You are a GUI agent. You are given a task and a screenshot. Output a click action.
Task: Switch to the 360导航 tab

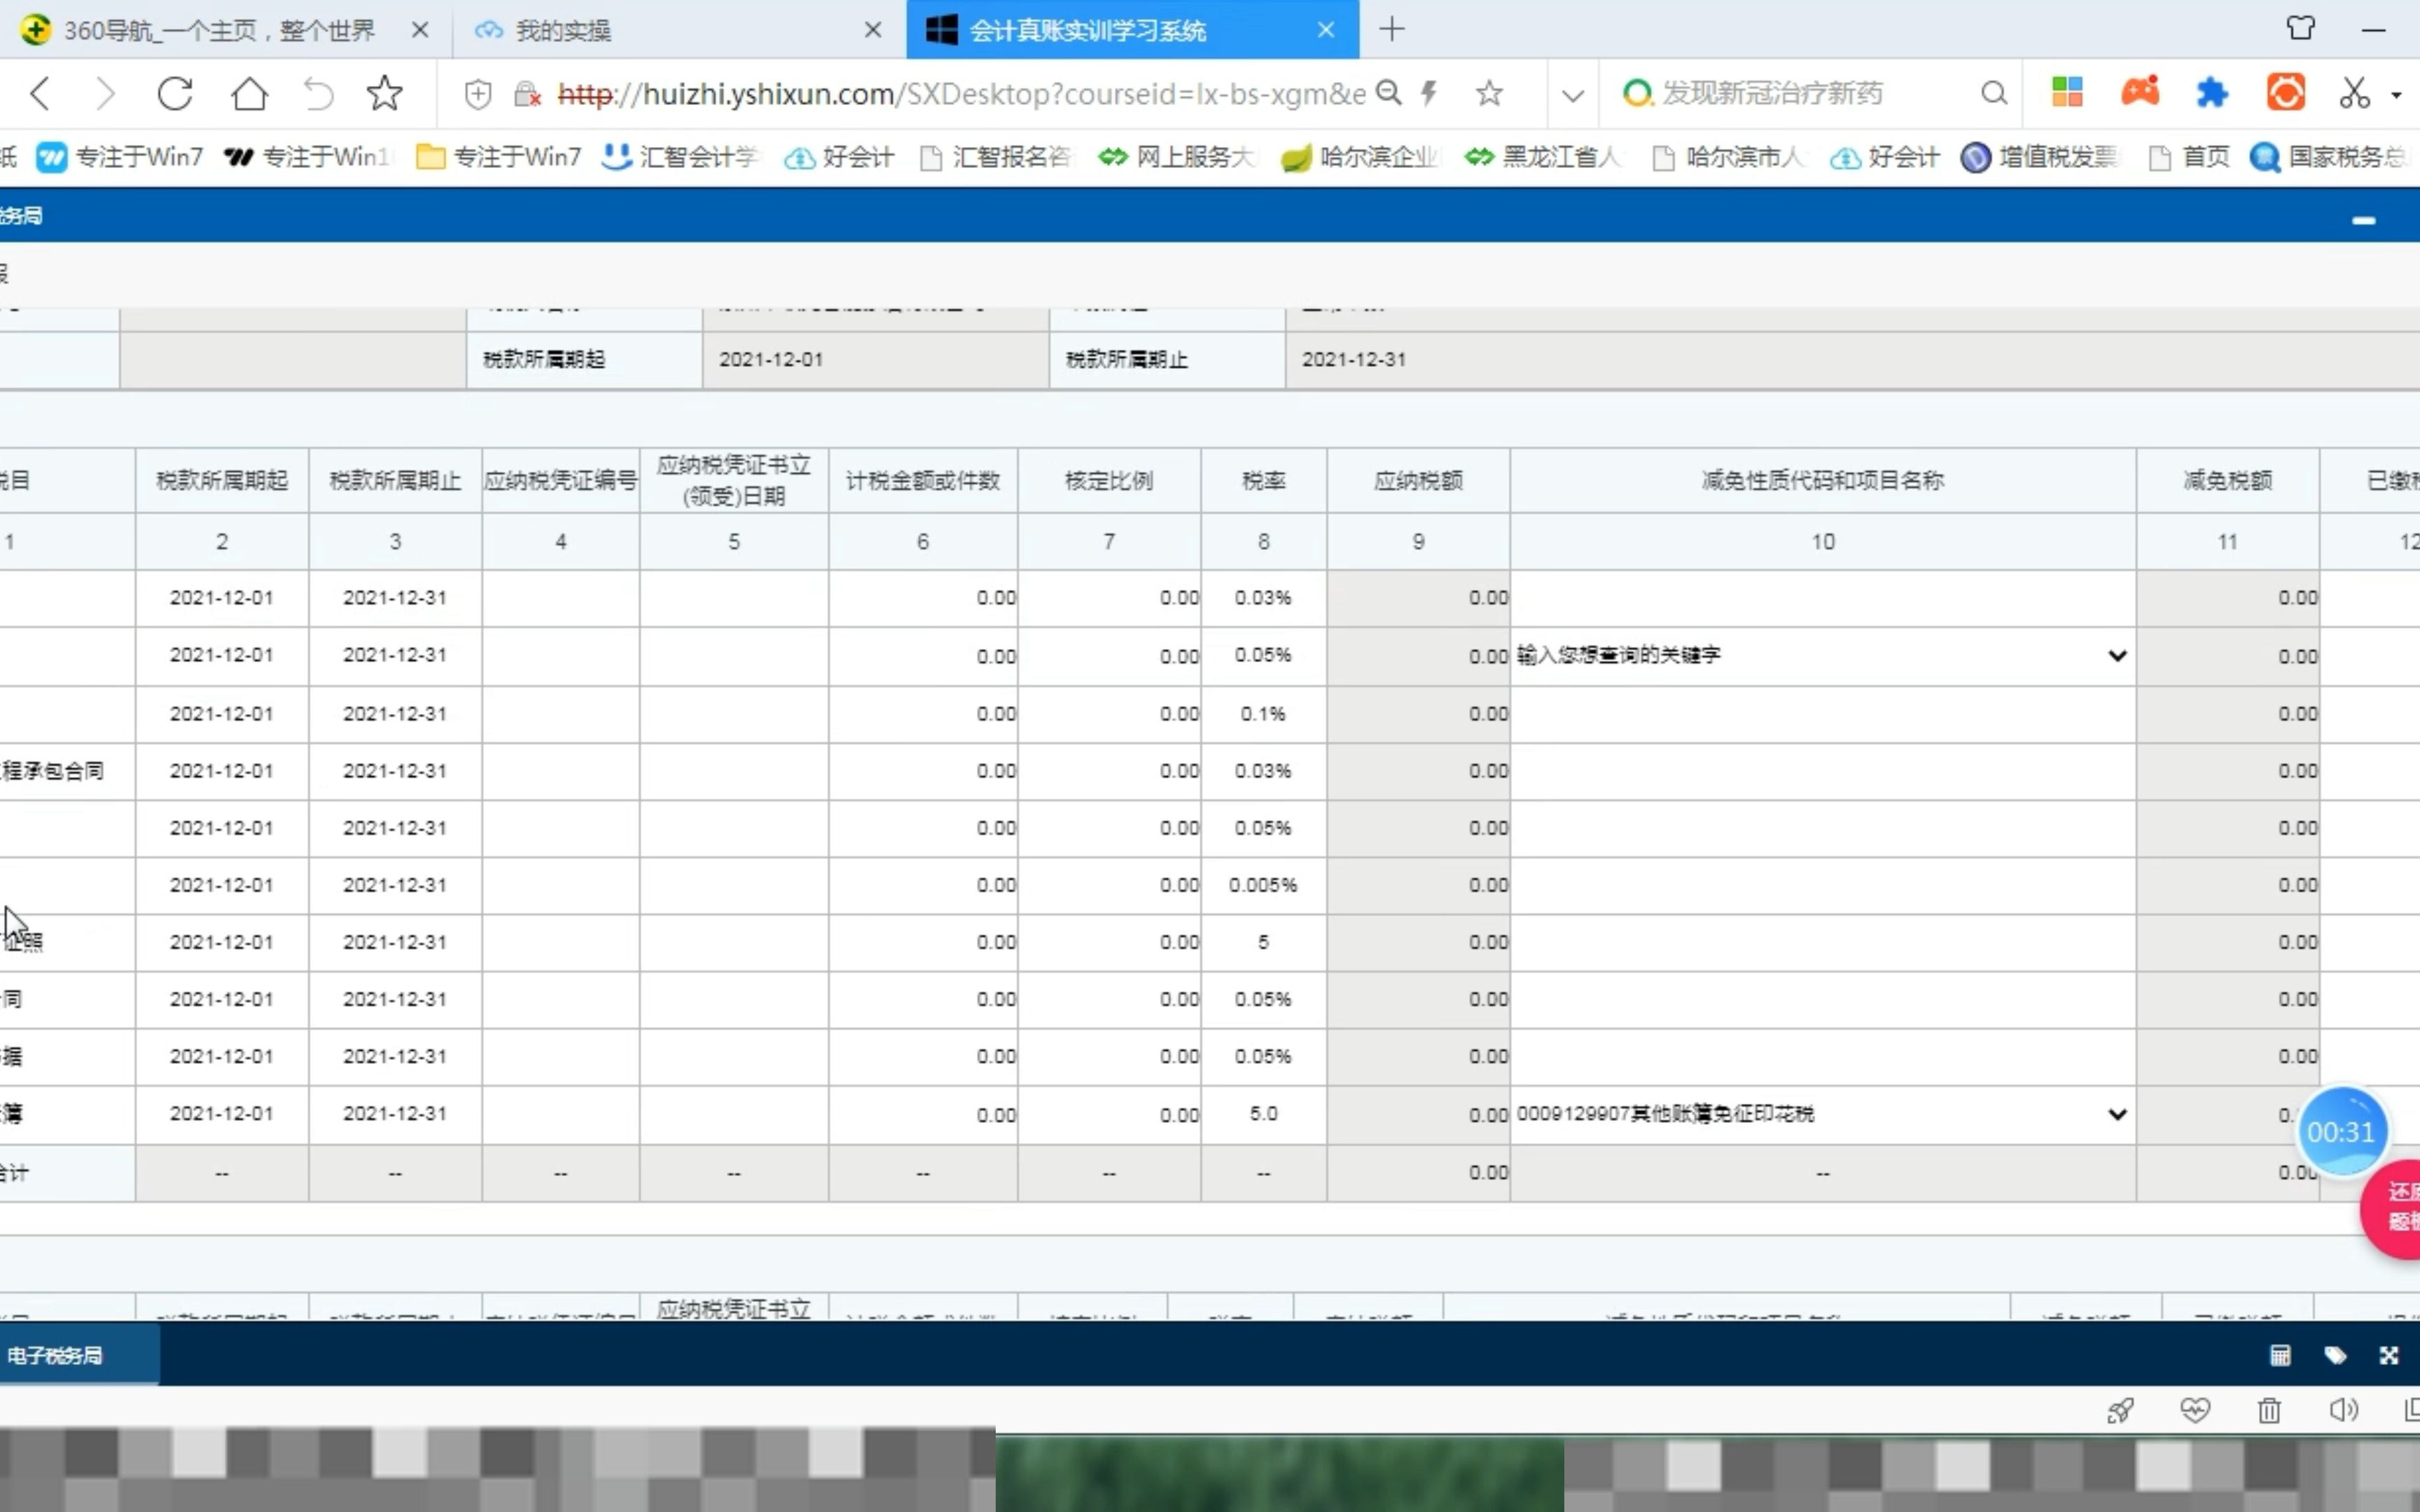pyautogui.click(x=220, y=30)
